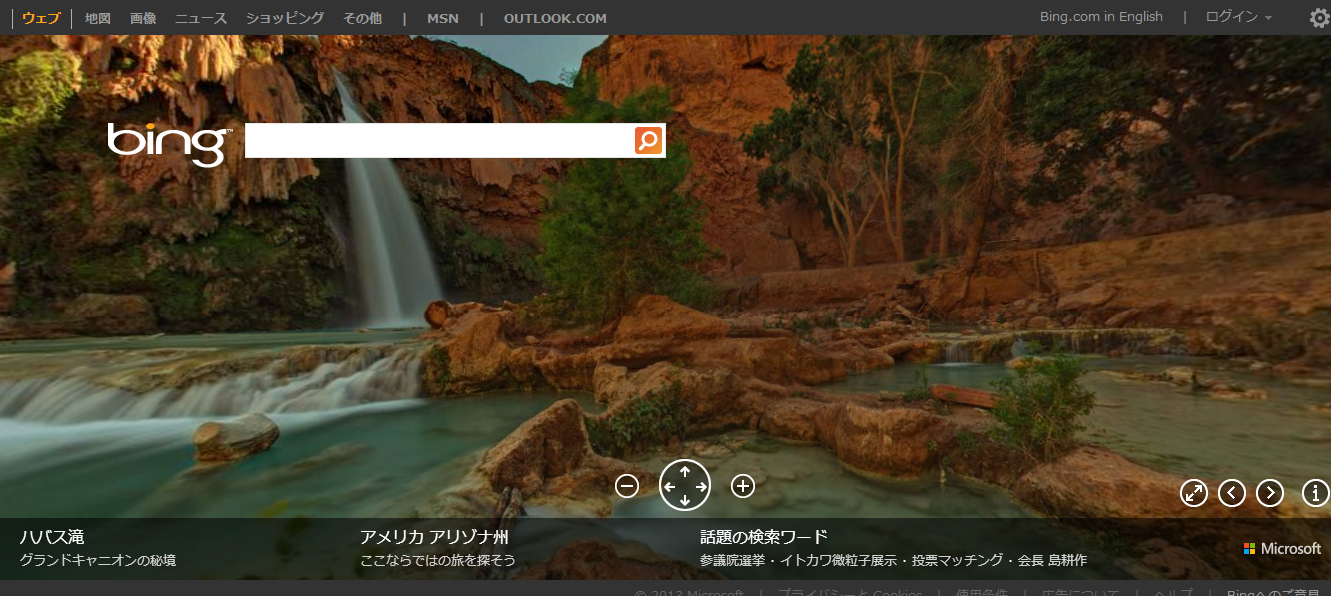Open the ショッピング menu item
Image resolution: width=1331 pixels, height=596 pixels.
pos(285,18)
